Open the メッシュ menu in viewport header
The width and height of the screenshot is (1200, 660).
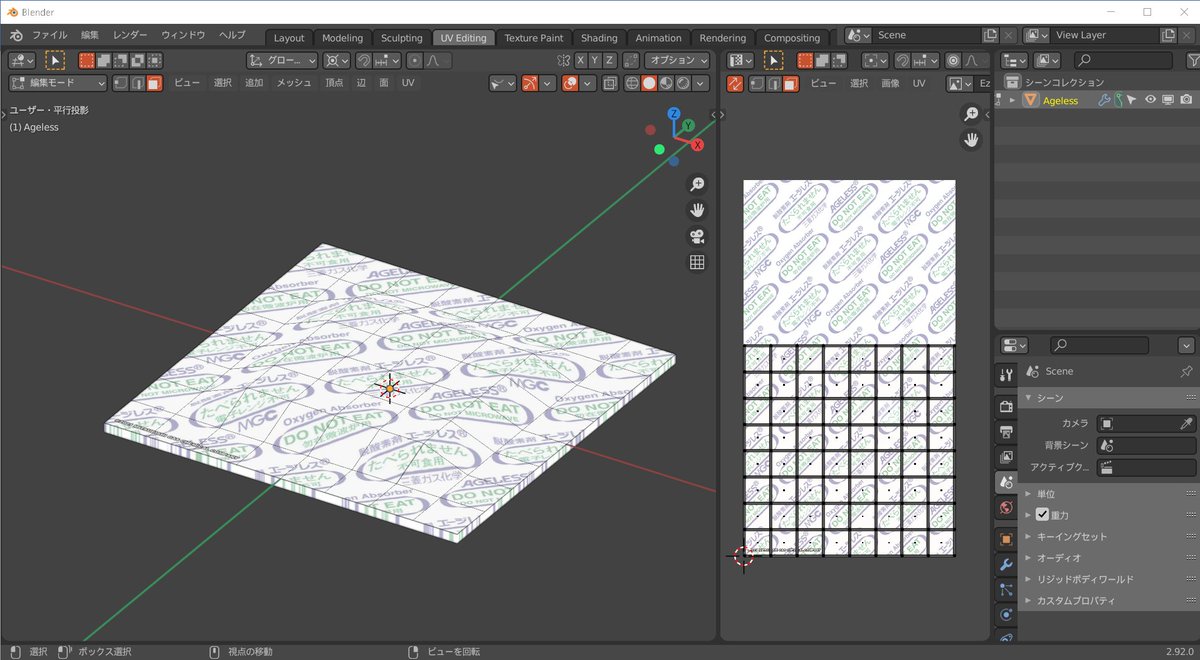(x=294, y=83)
